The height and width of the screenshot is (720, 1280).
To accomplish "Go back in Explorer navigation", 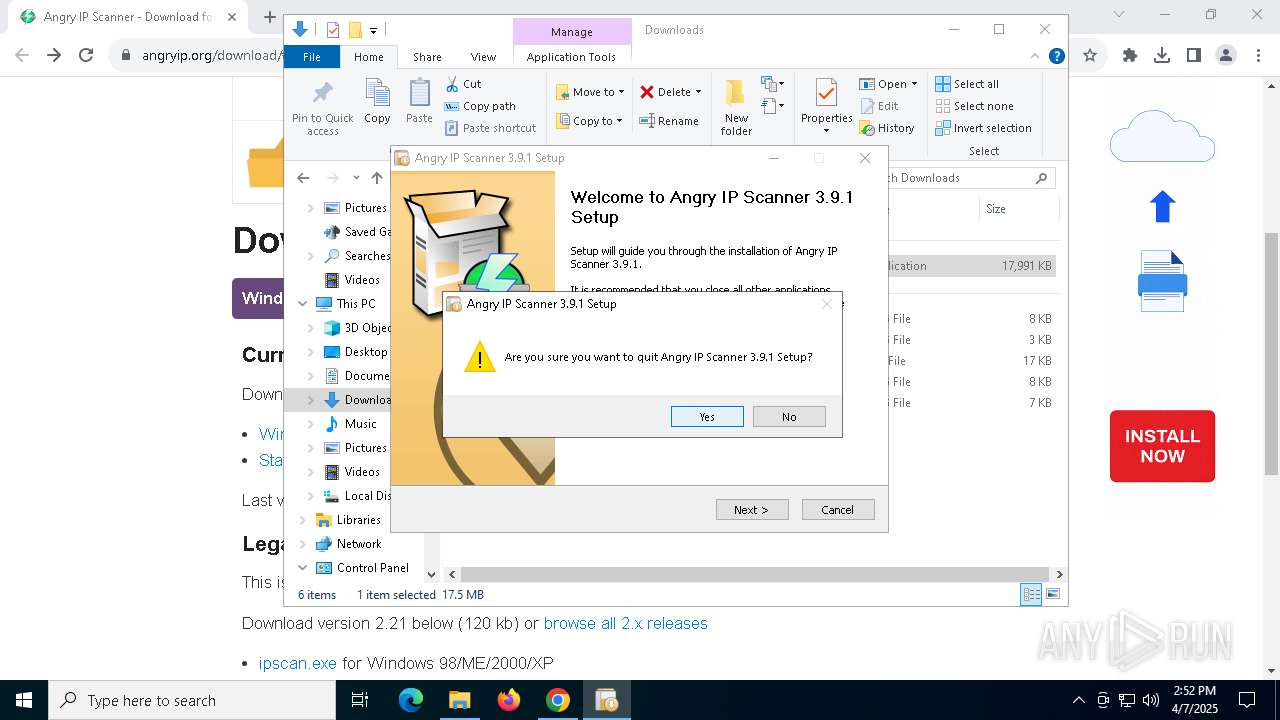I will (303, 178).
